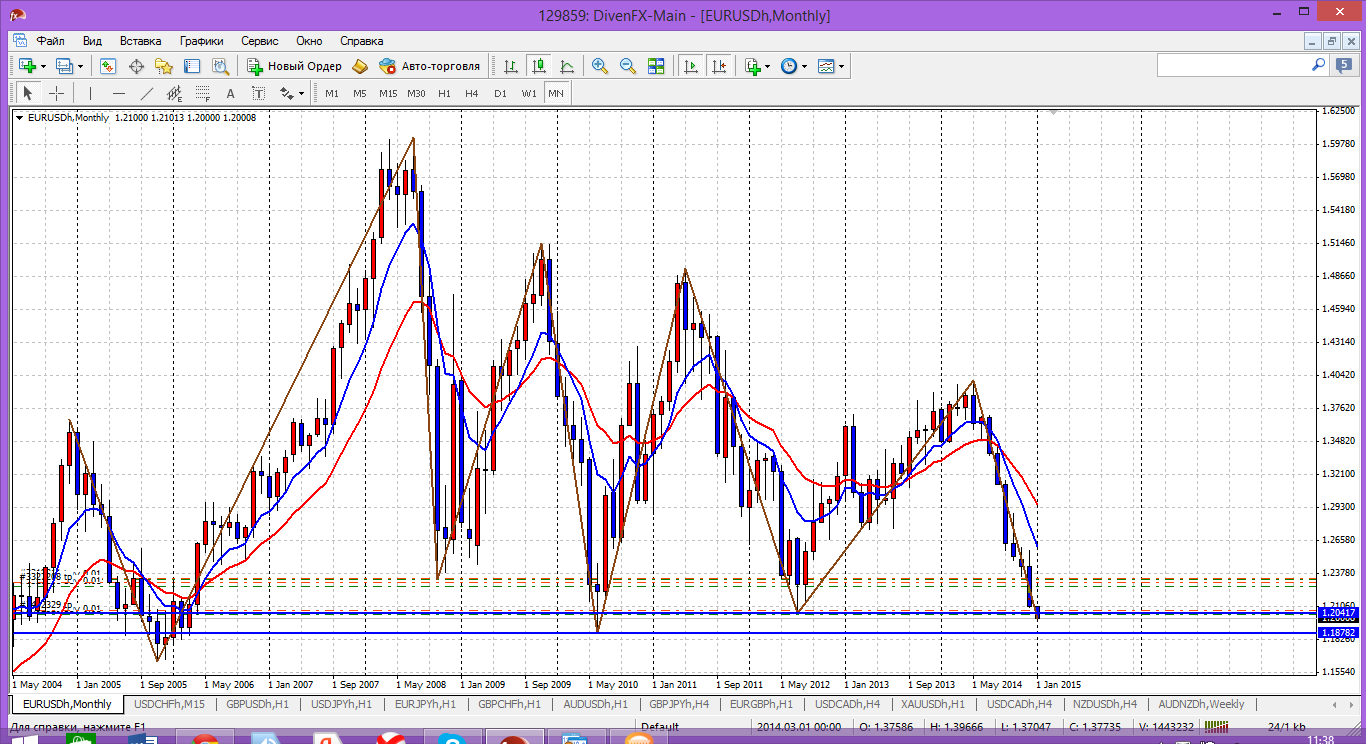Open the Market Watch panel
The width and height of the screenshot is (1369, 744).
pyautogui.click(x=108, y=66)
